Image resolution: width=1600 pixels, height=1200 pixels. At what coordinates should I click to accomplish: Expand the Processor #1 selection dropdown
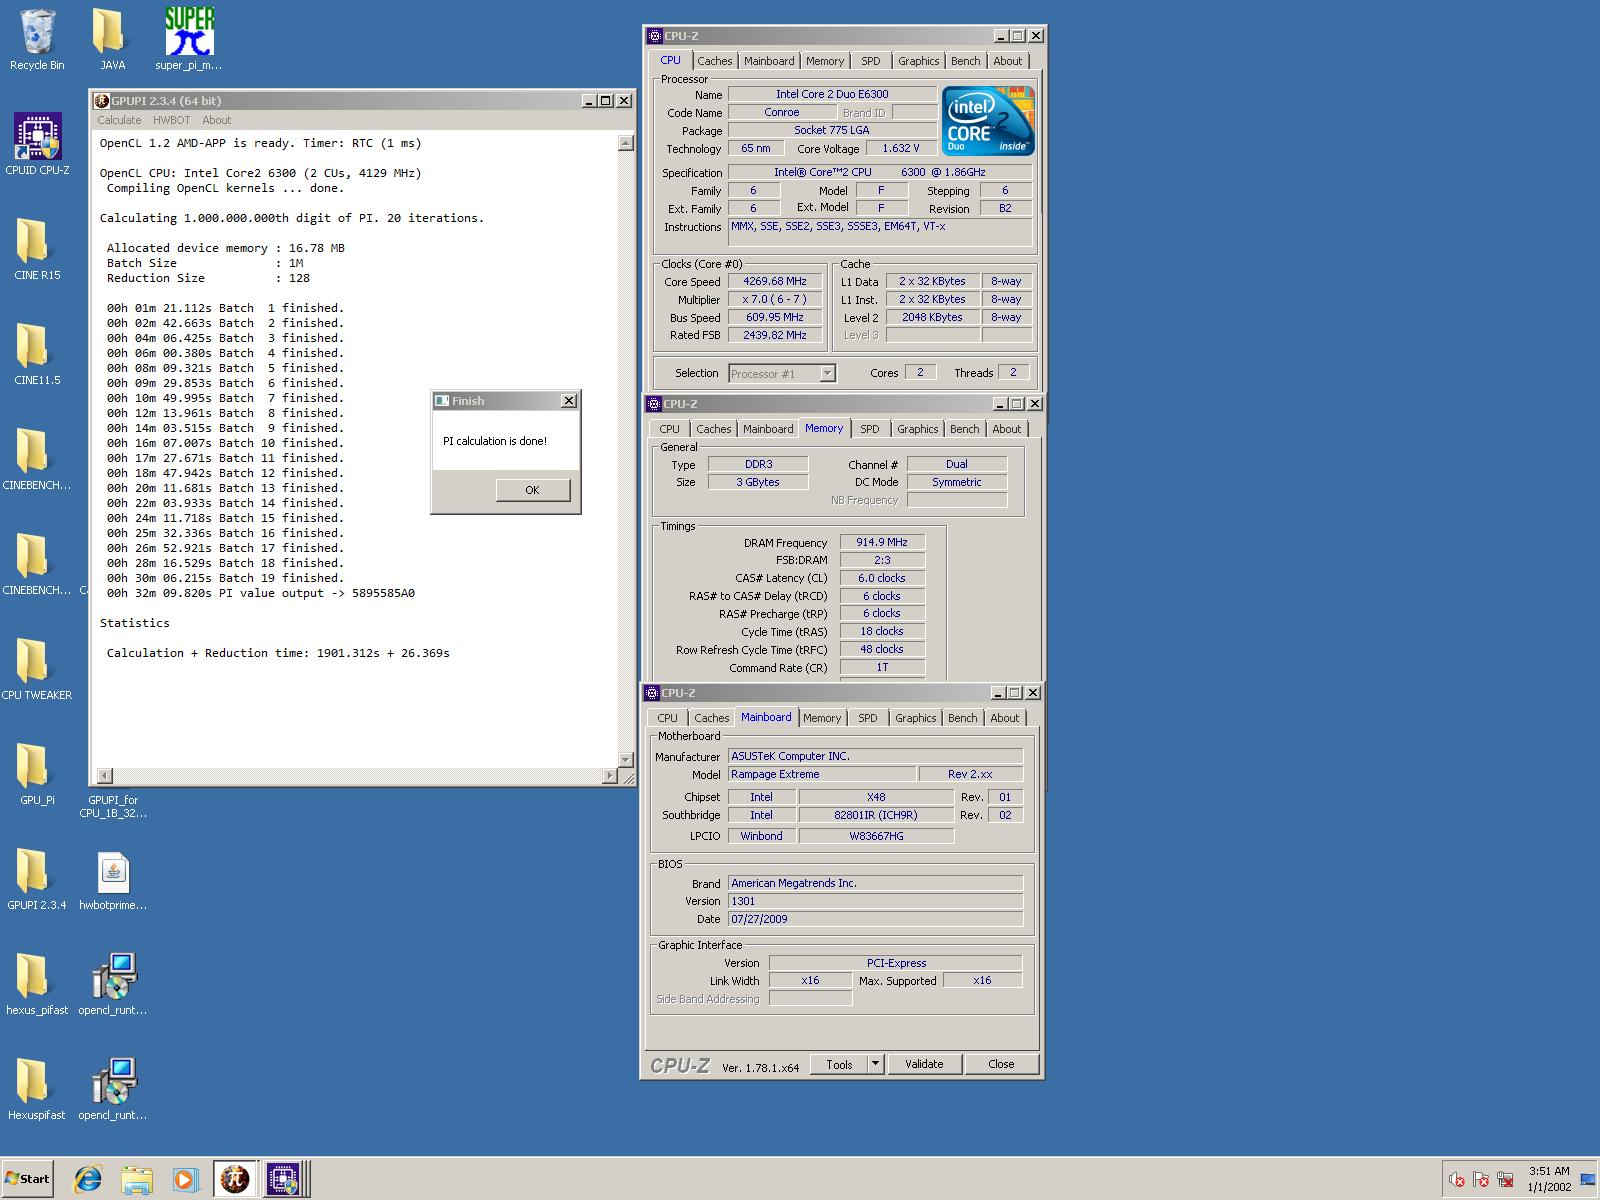[827, 374]
